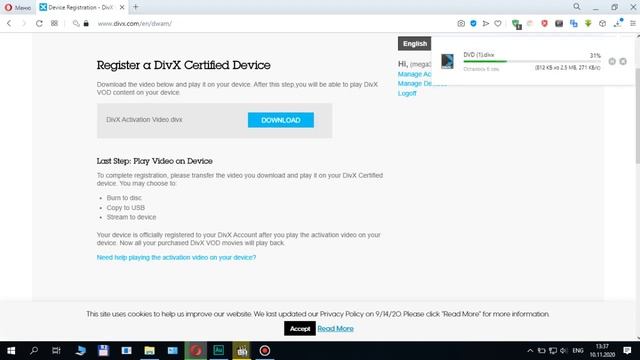View site security padlock info
The image size is (640, 360).
86,24
